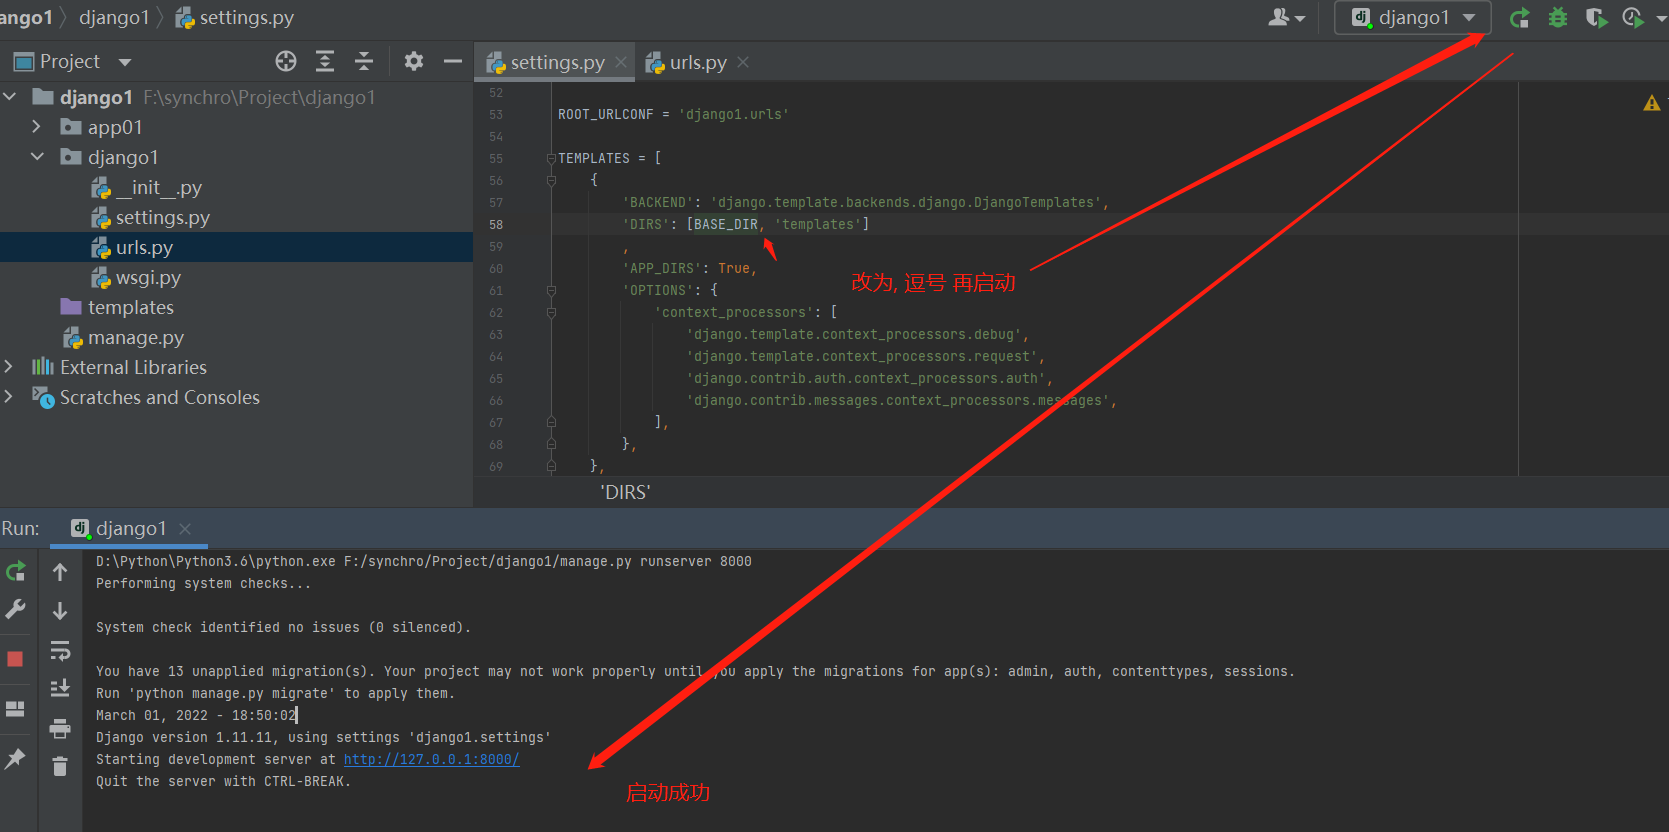Open the profiler run icon

pyautogui.click(x=1633, y=18)
